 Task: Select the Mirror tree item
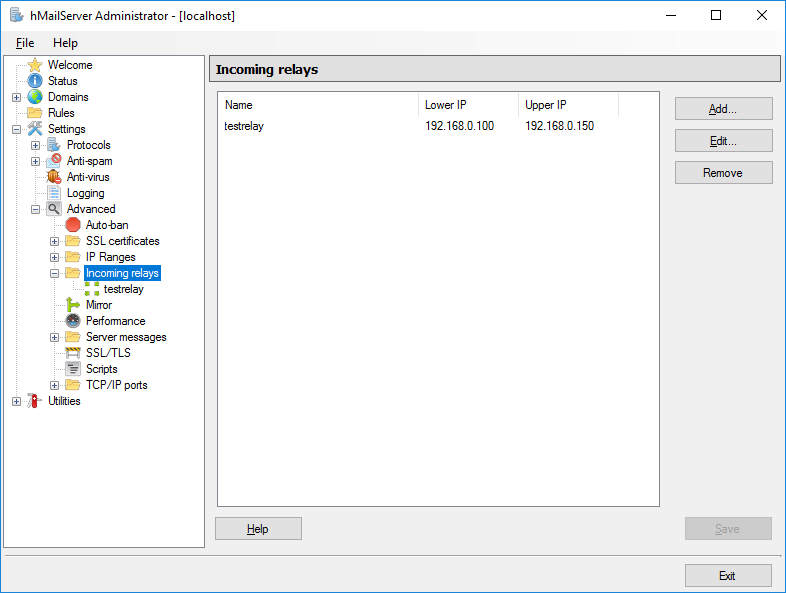click(x=99, y=305)
